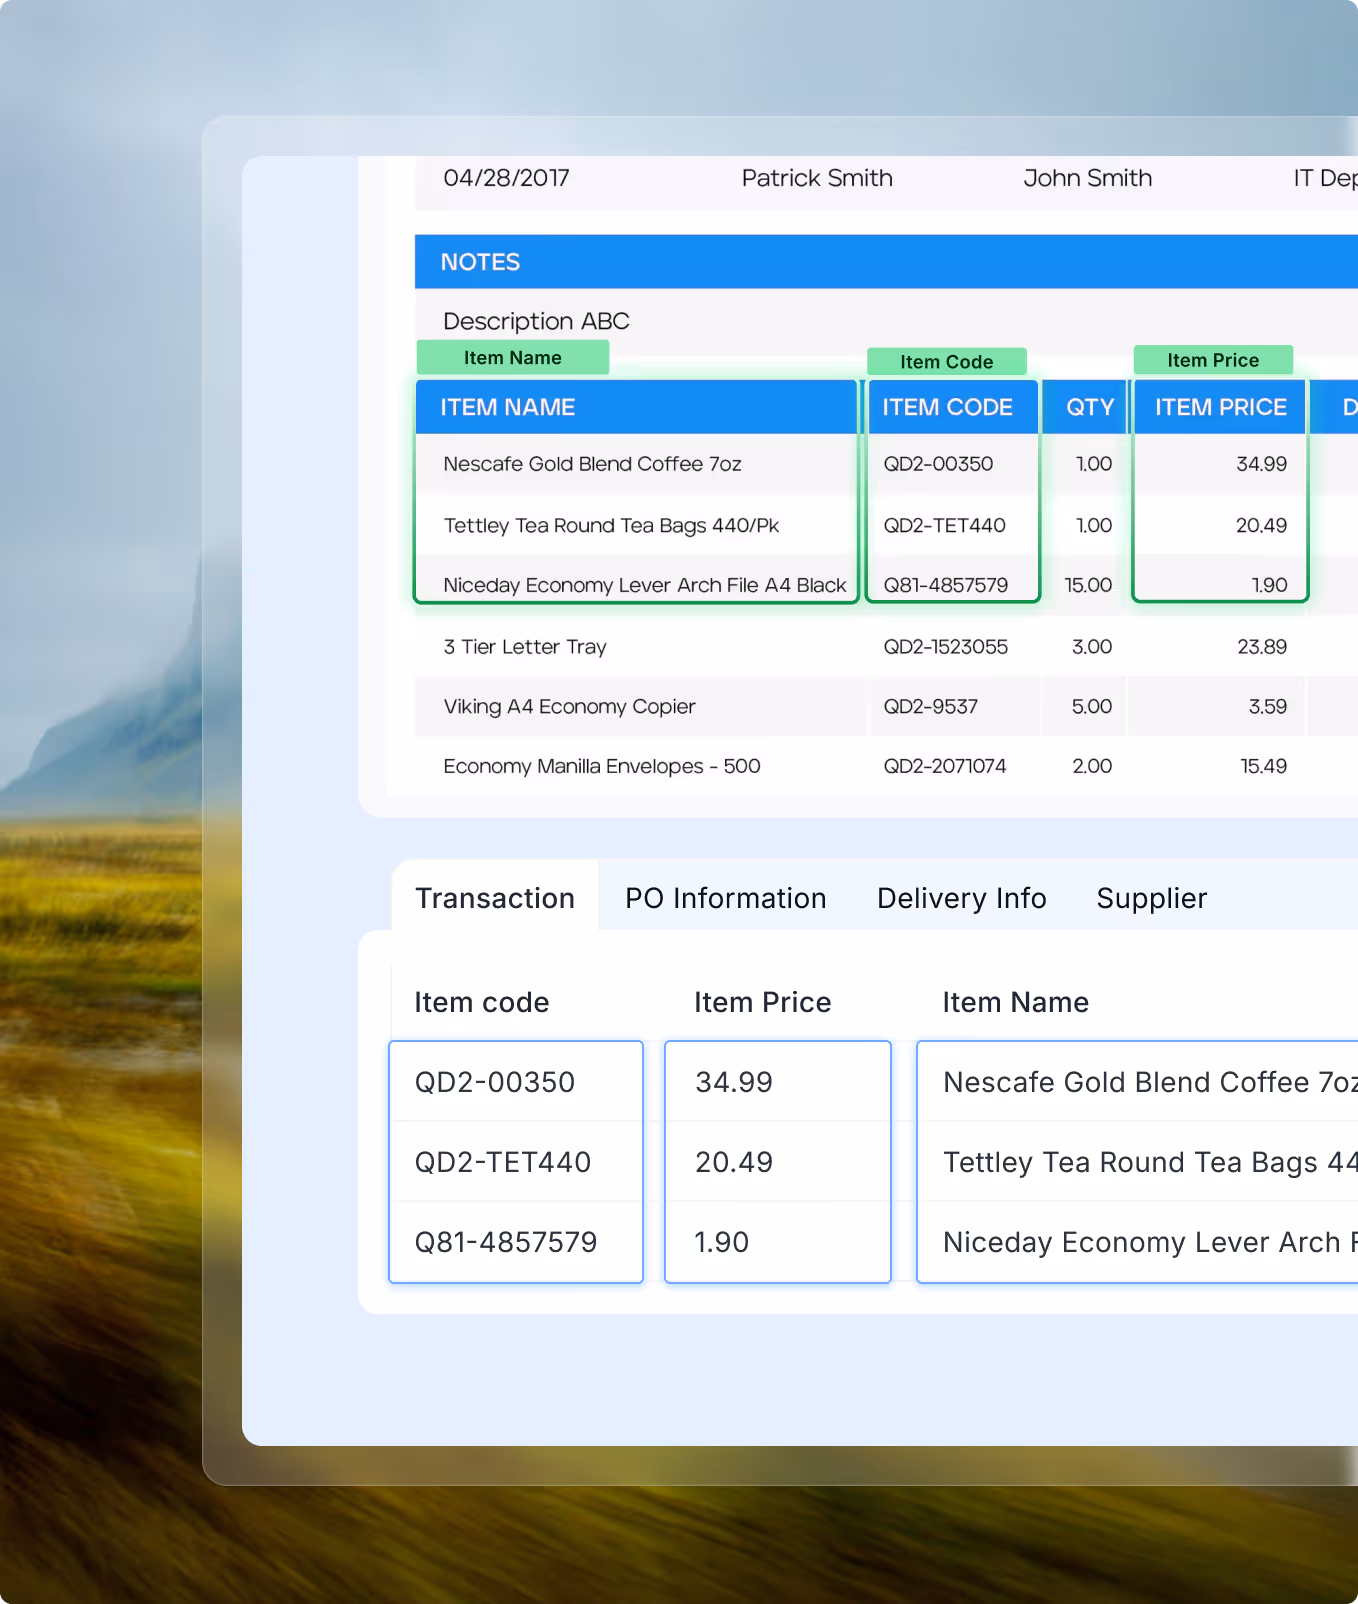
Task: Select Economy Manilla Envelopes - 500 row
Action: [602, 766]
